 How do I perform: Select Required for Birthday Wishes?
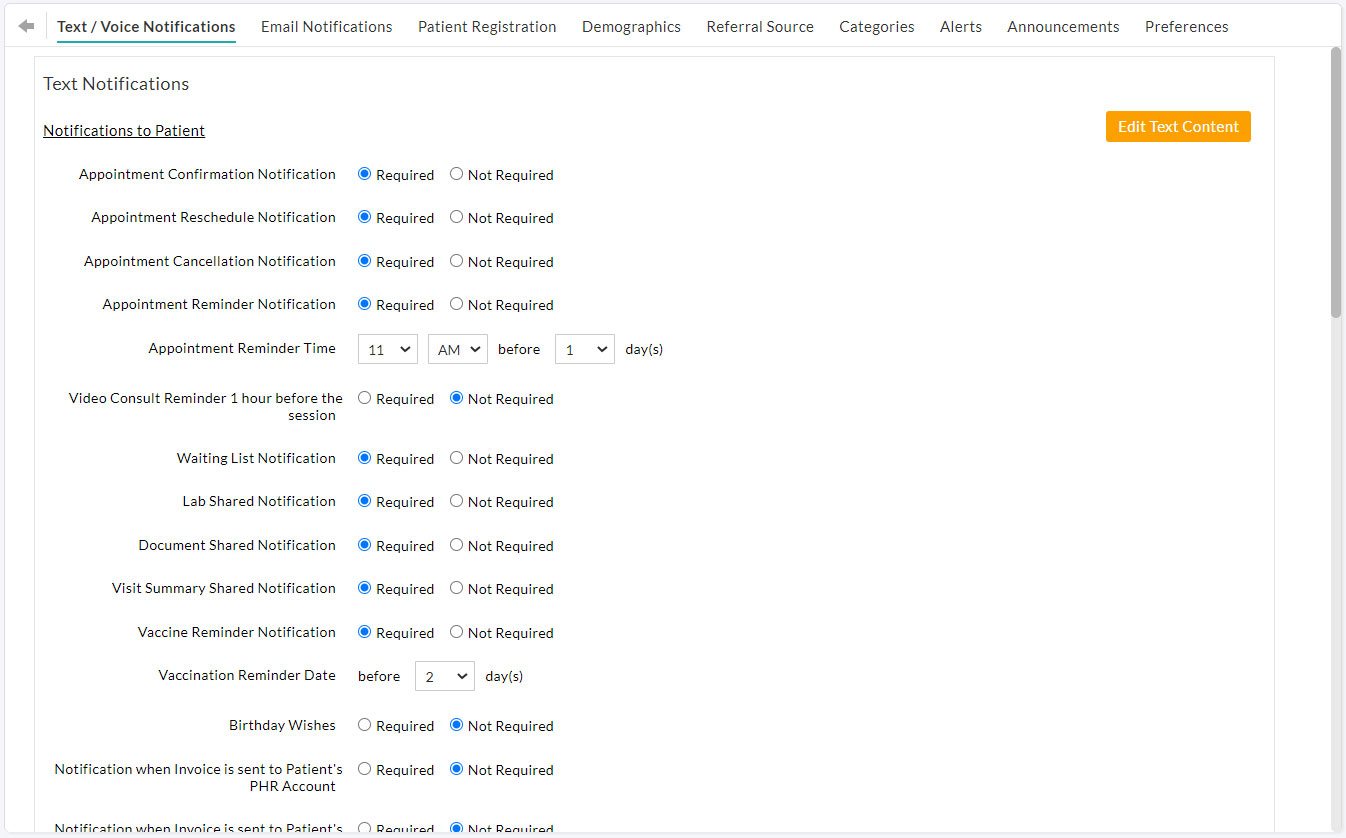coord(365,725)
